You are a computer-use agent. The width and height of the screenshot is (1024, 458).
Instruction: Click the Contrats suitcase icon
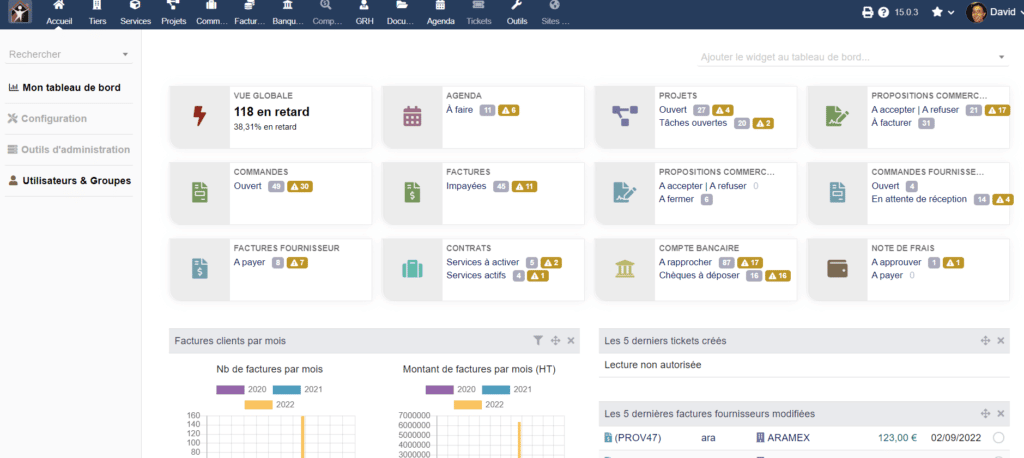click(x=412, y=269)
